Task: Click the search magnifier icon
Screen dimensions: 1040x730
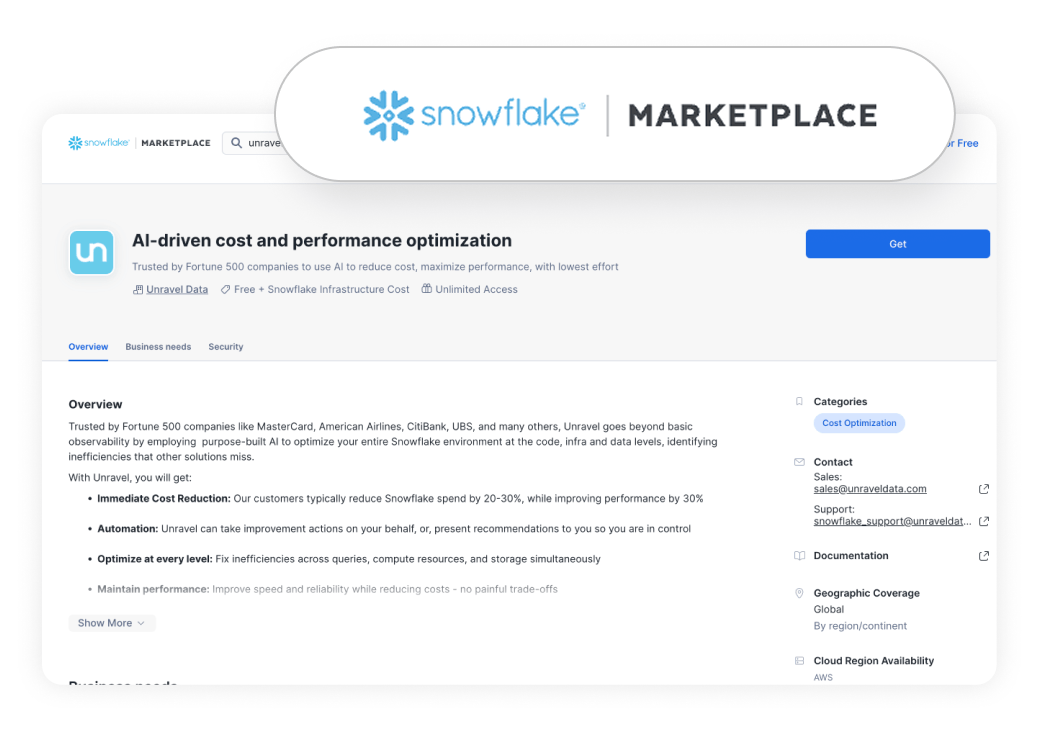Action: coord(236,143)
